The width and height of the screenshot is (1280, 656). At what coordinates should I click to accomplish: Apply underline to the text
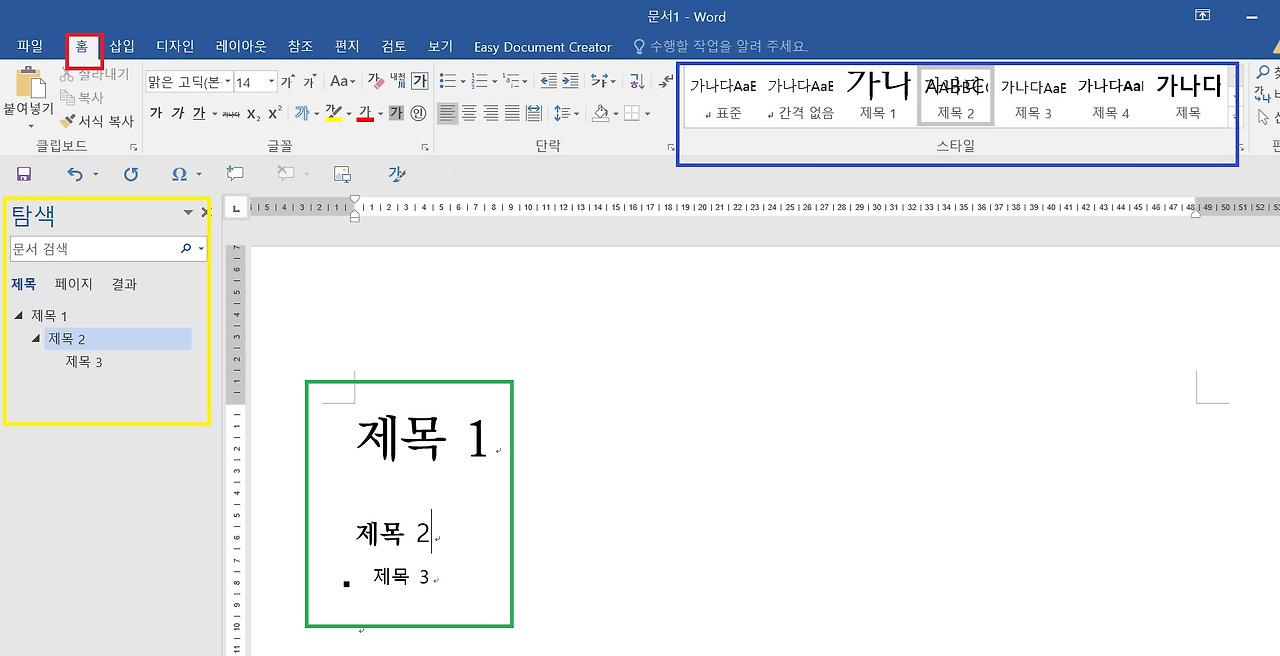coord(199,113)
